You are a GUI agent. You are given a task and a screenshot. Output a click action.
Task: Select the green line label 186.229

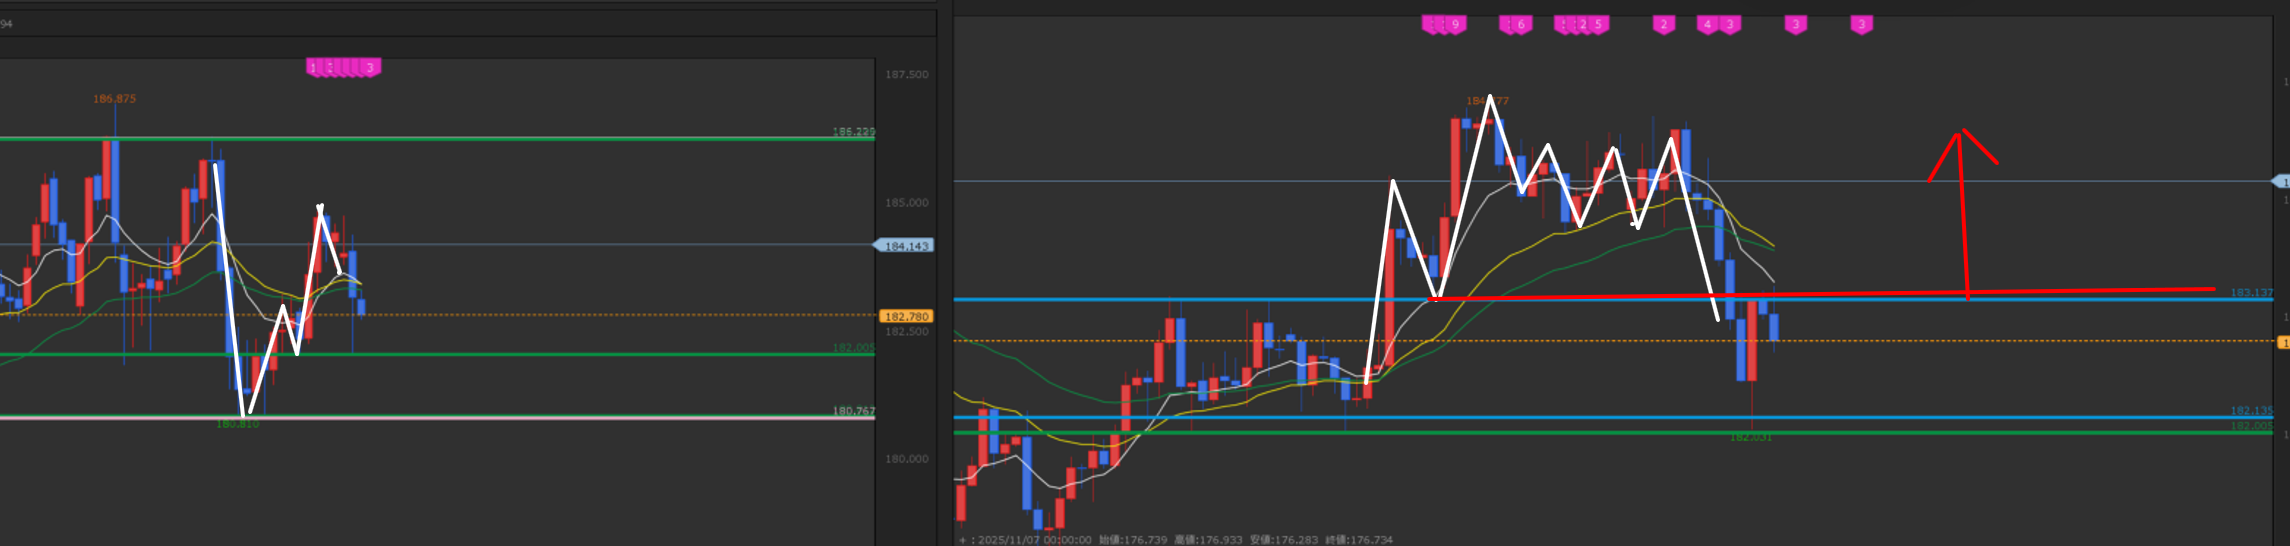[853, 132]
